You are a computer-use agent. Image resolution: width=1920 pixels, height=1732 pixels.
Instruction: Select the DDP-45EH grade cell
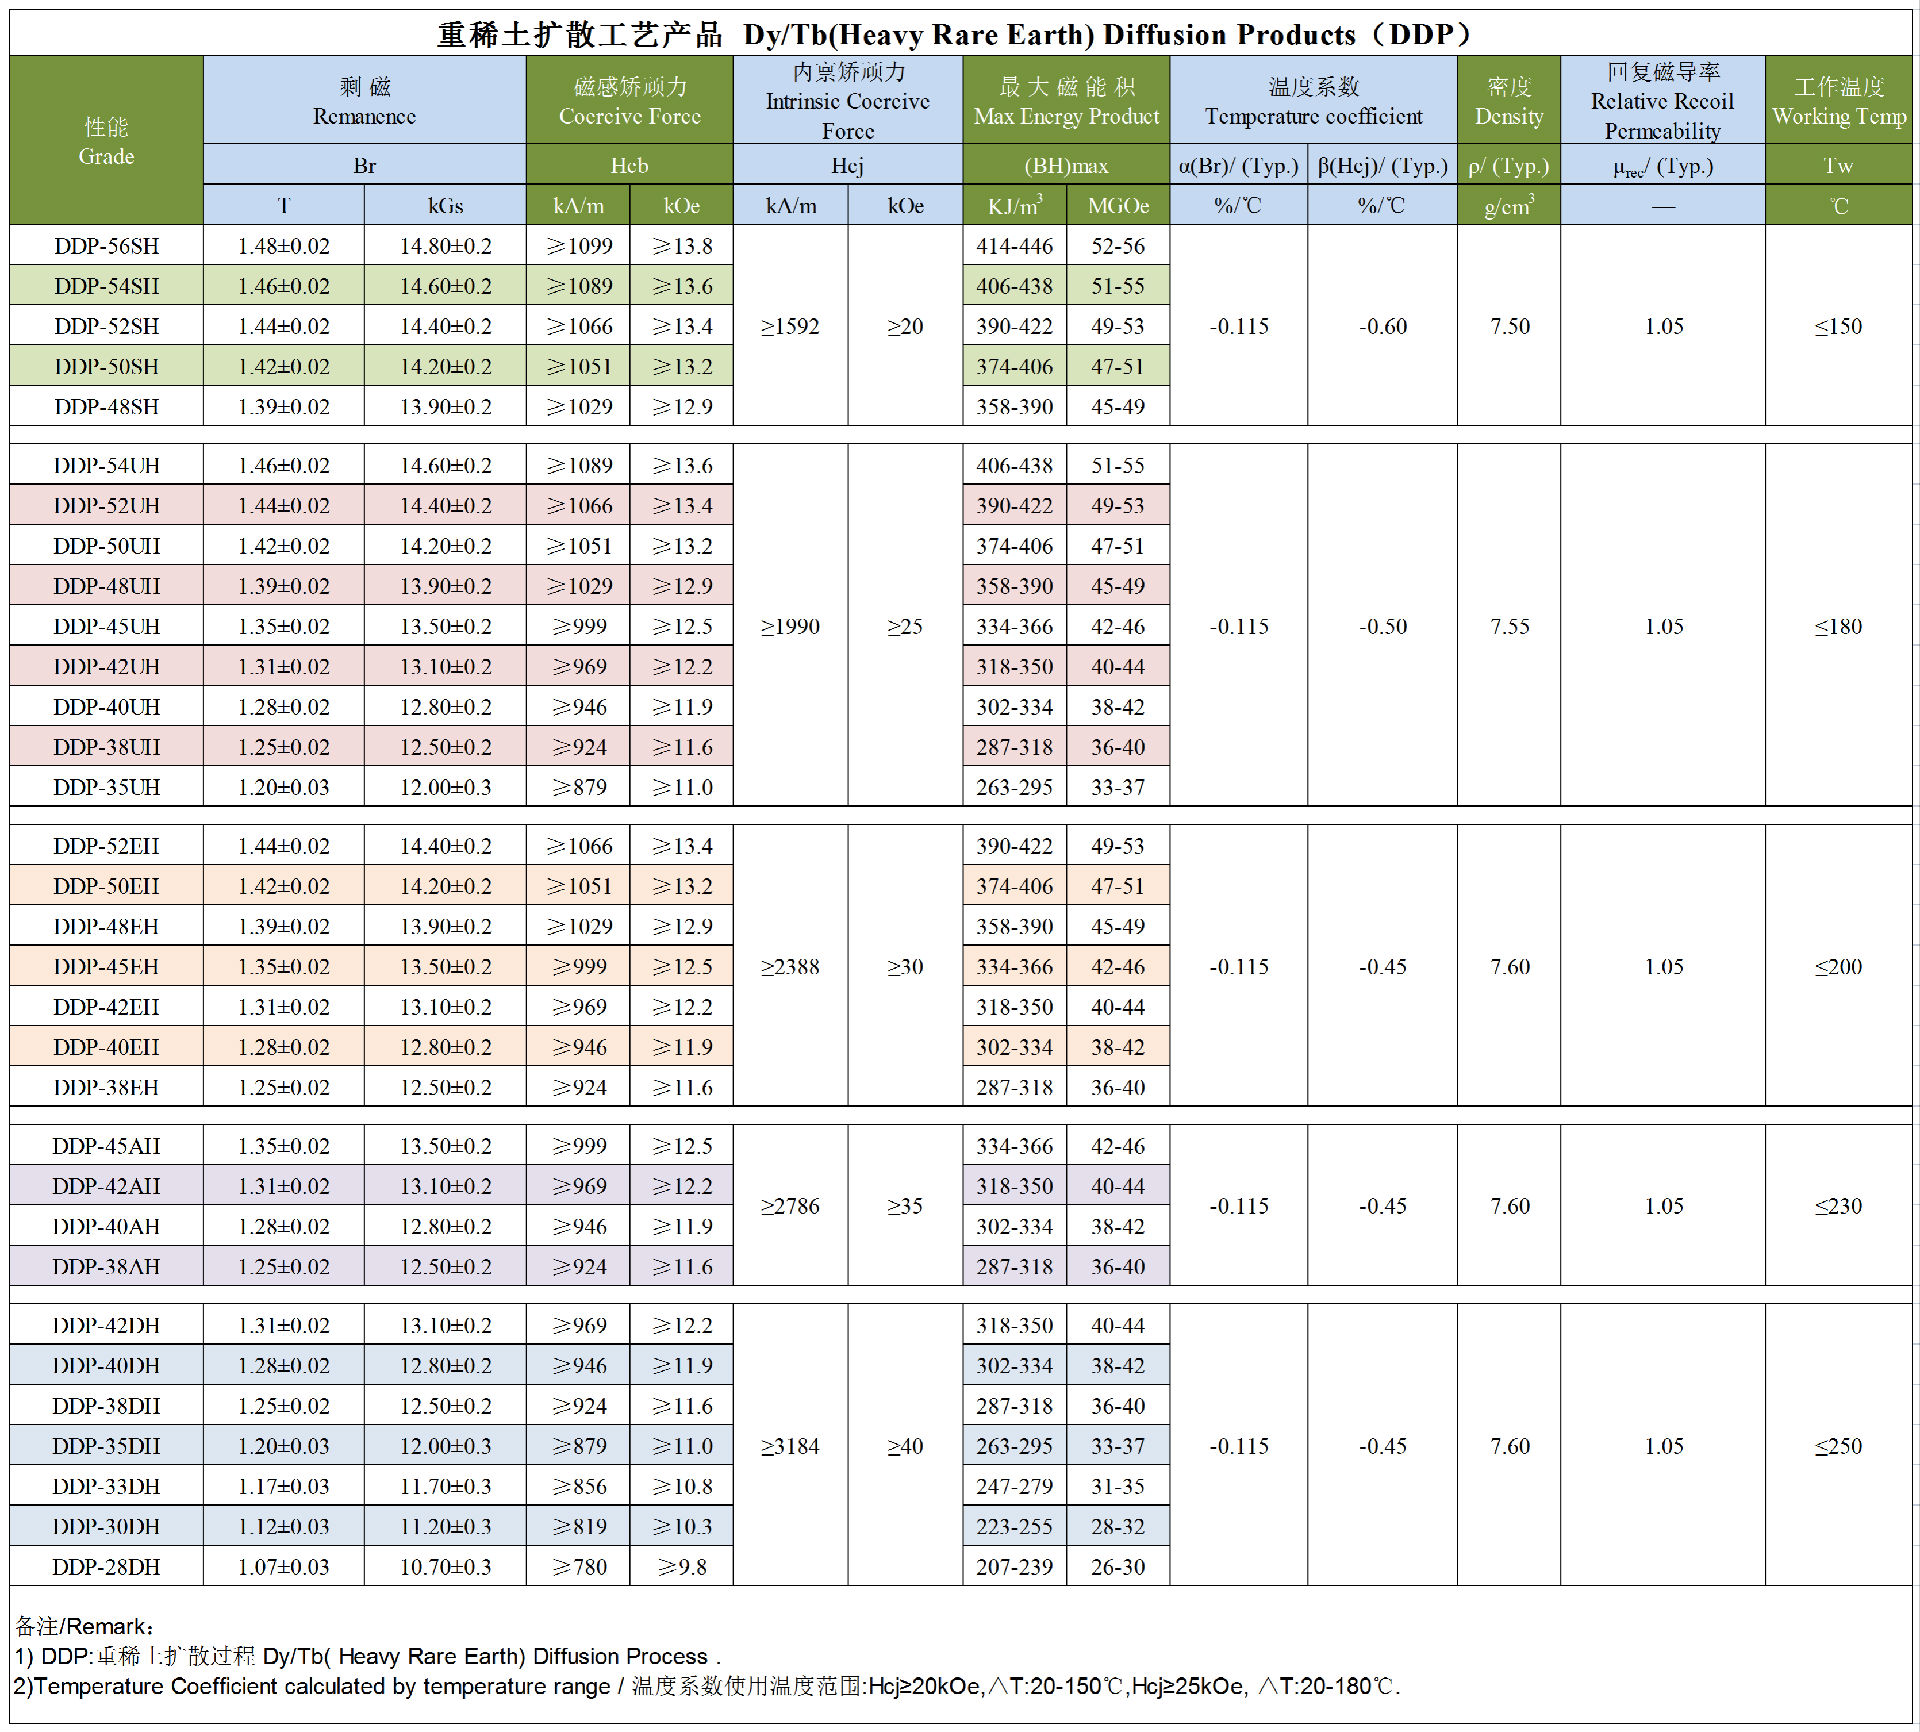click(106, 966)
